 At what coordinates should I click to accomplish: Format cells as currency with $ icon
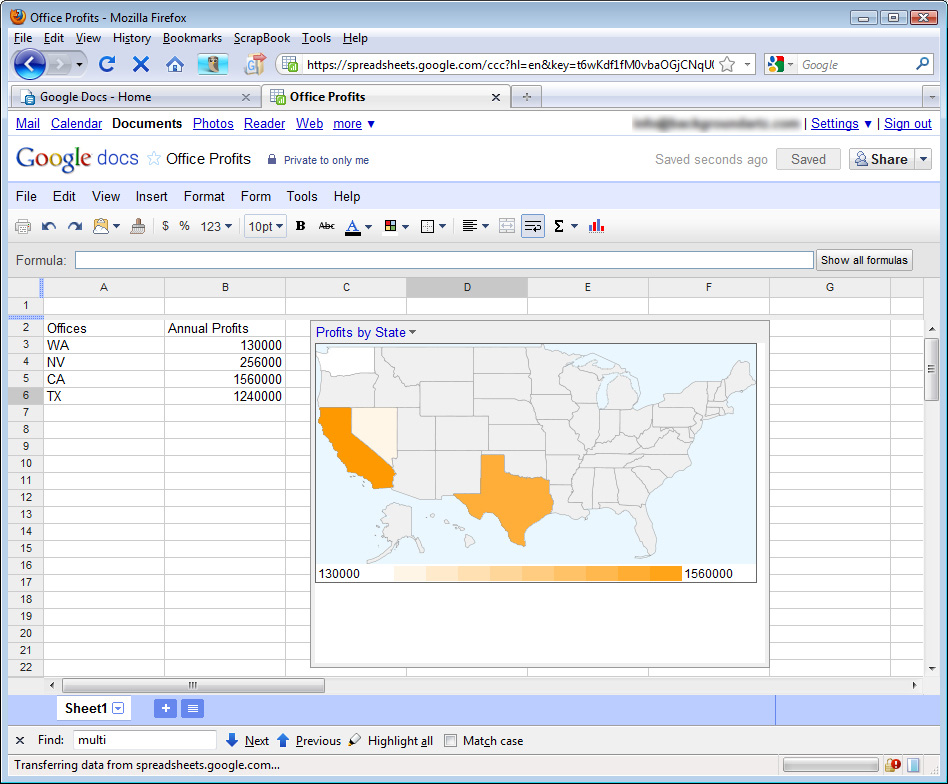tap(165, 226)
